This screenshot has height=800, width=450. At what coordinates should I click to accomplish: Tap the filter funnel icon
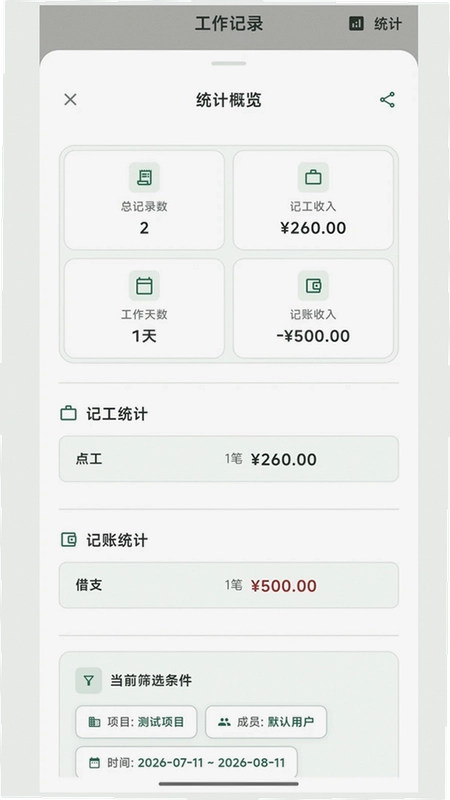89,681
